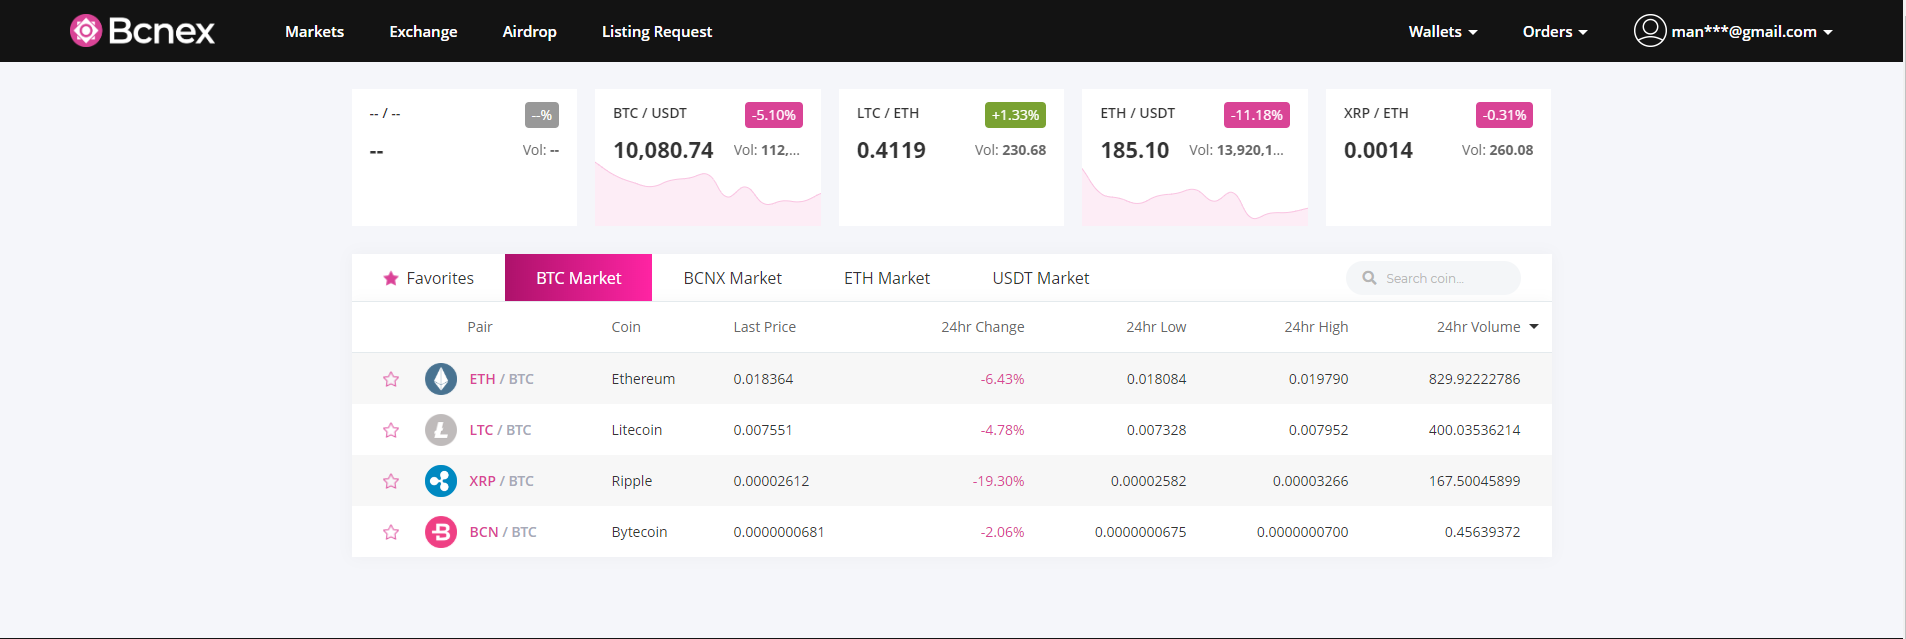
Task: Click 24hr low value 0.0000000675
Action: [1140, 532]
